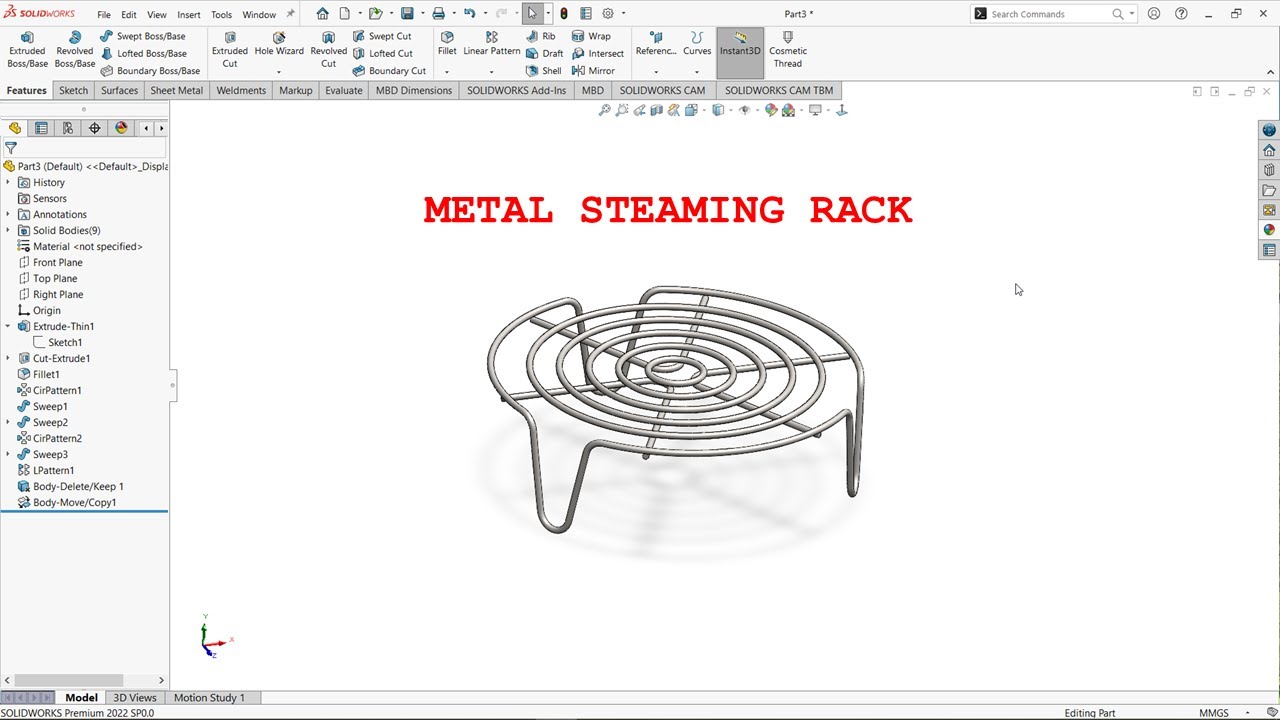
Task: Collapse the Extrude-Thin1 feature
Action: [x=8, y=326]
